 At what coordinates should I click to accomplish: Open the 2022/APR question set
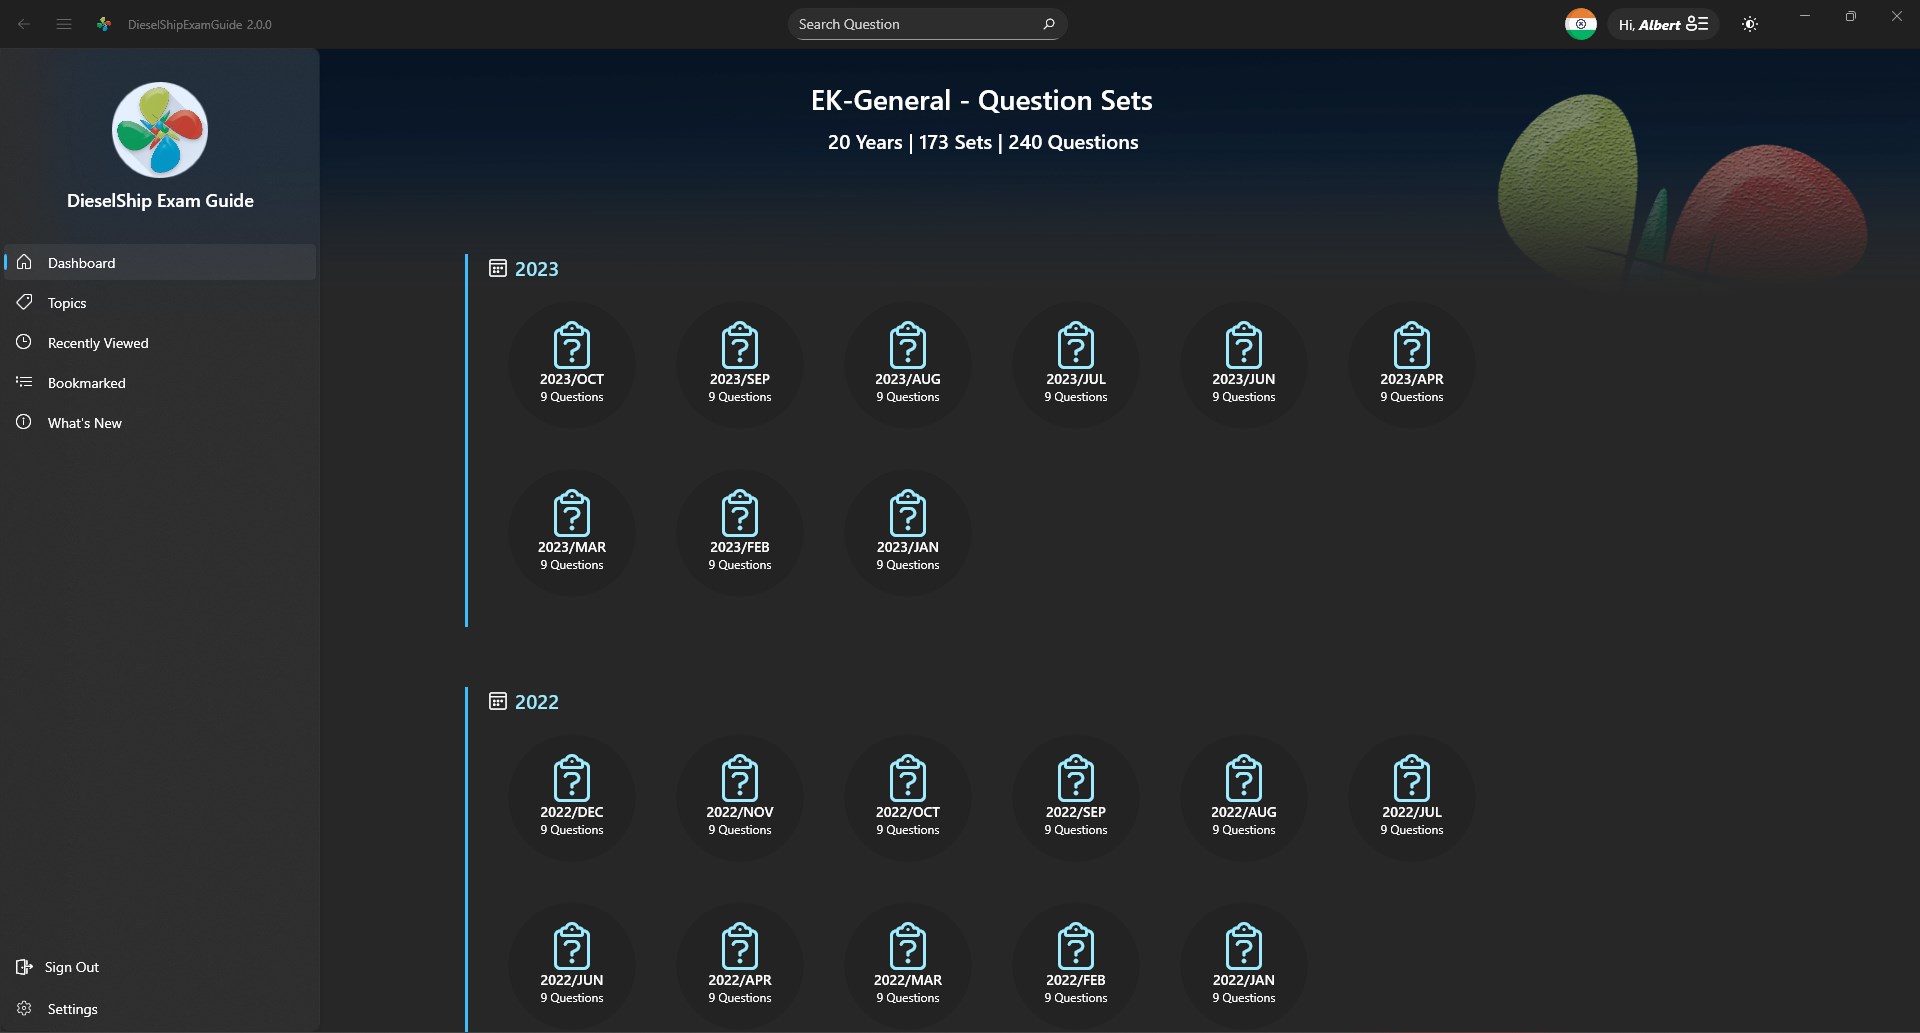(x=740, y=966)
